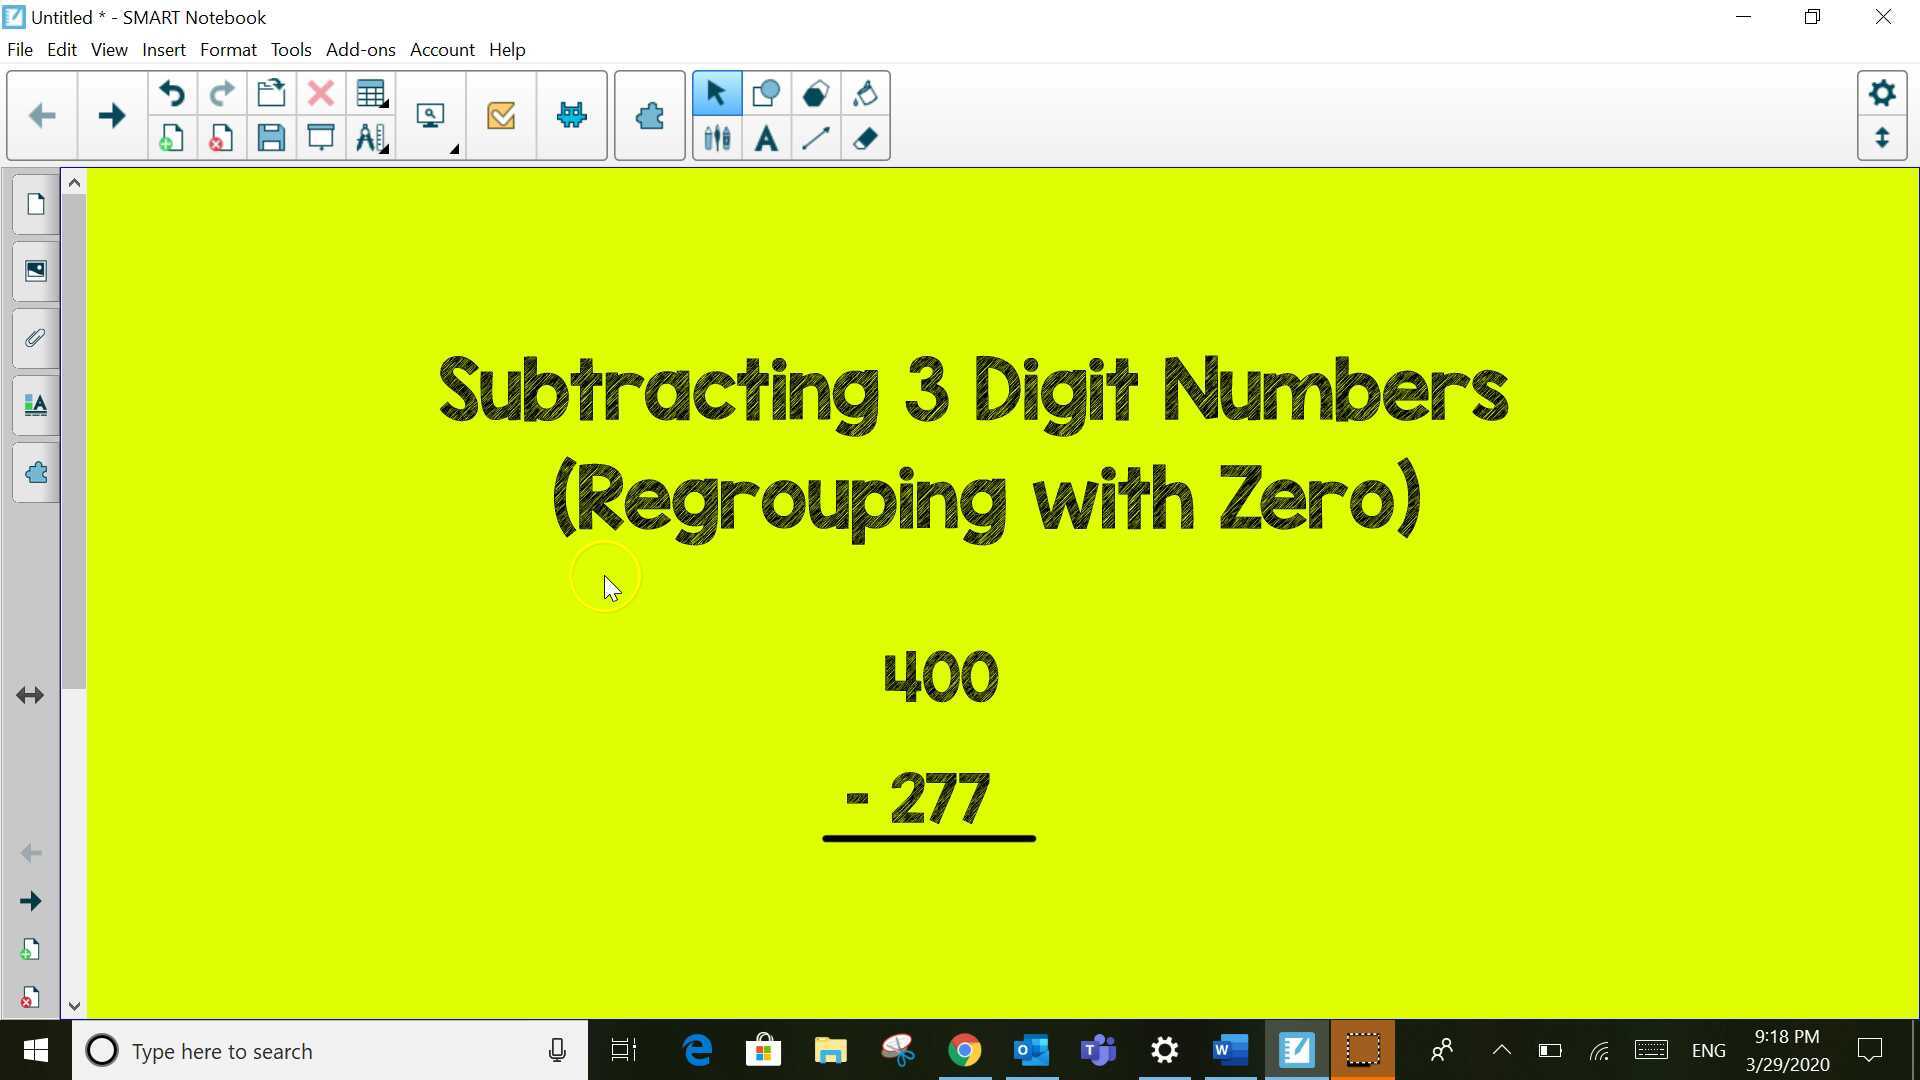Undo the last action
Image resolution: width=1920 pixels, height=1080 pixels.
[171, 93]
